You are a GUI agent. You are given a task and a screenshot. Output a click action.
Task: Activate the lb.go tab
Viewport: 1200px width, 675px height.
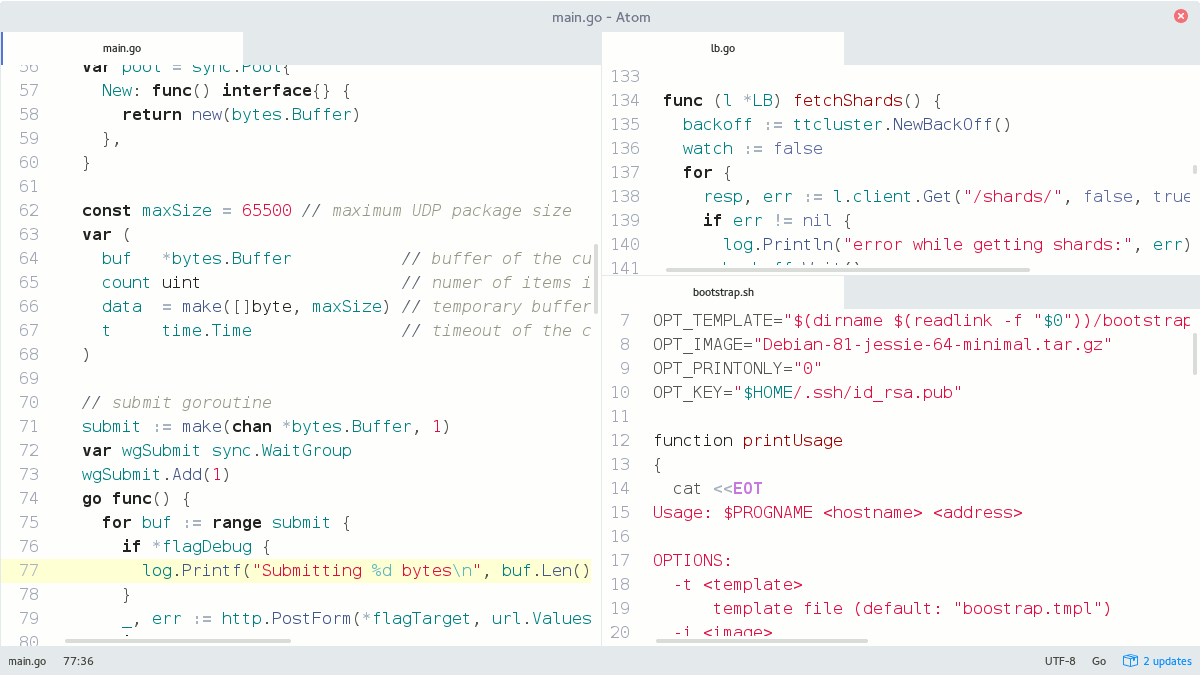[x=722, y=48]
